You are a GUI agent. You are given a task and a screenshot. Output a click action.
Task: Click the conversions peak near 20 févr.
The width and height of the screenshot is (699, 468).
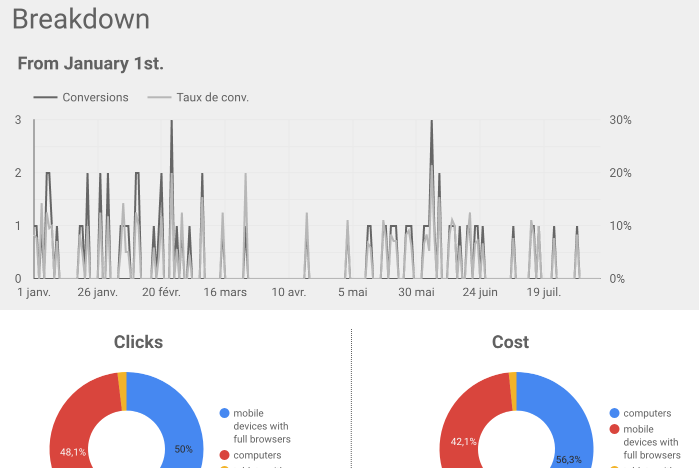click(x=172, y=121)
